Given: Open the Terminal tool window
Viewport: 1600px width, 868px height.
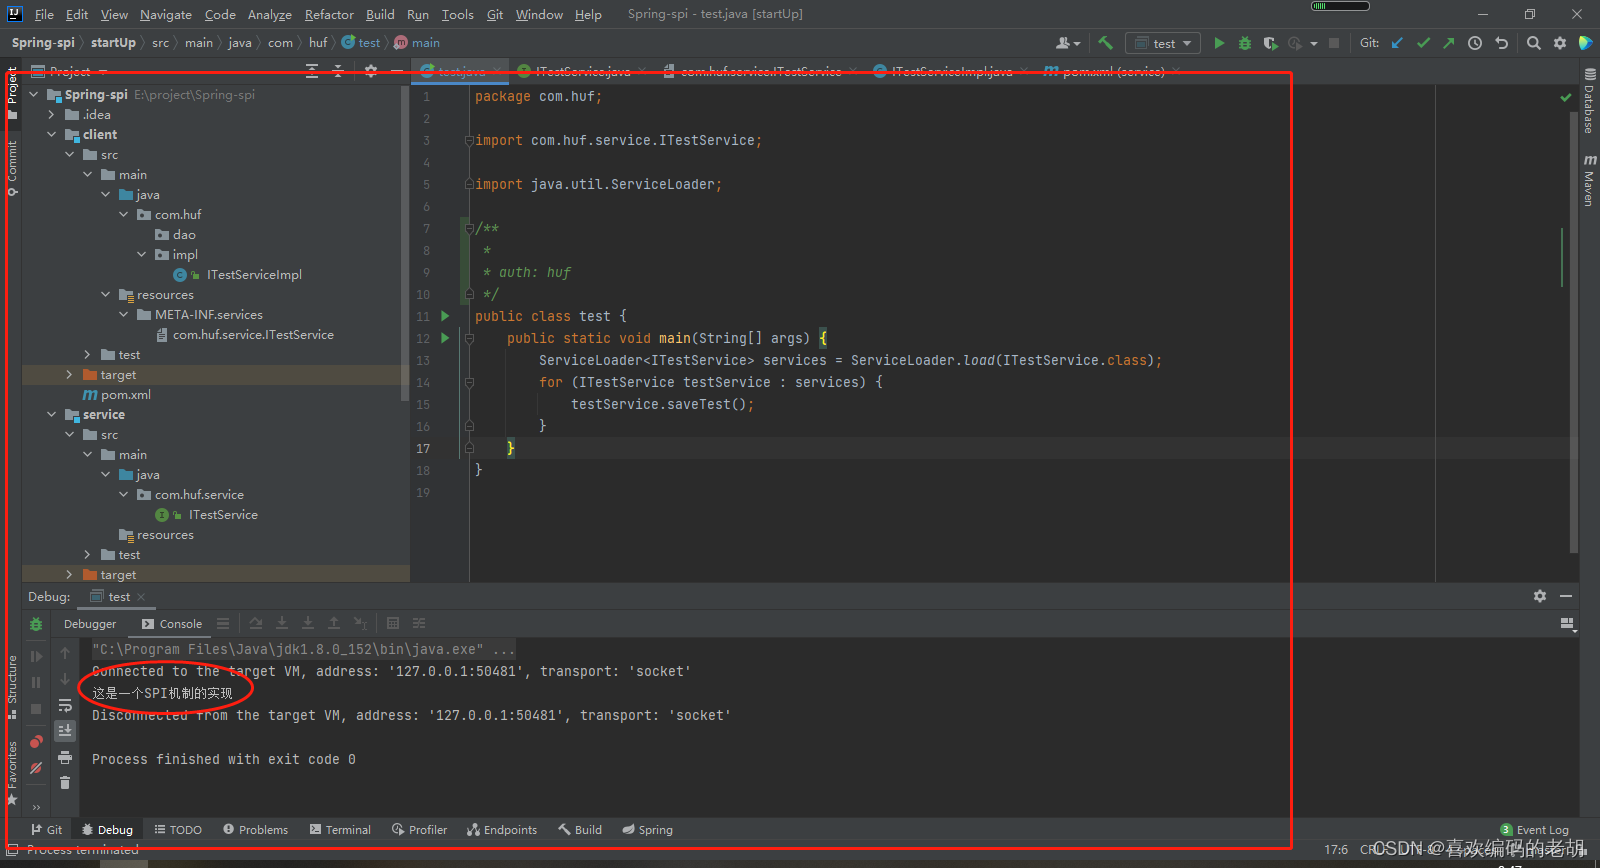Looking at the screenshot, I should click(x=340, y=830).
